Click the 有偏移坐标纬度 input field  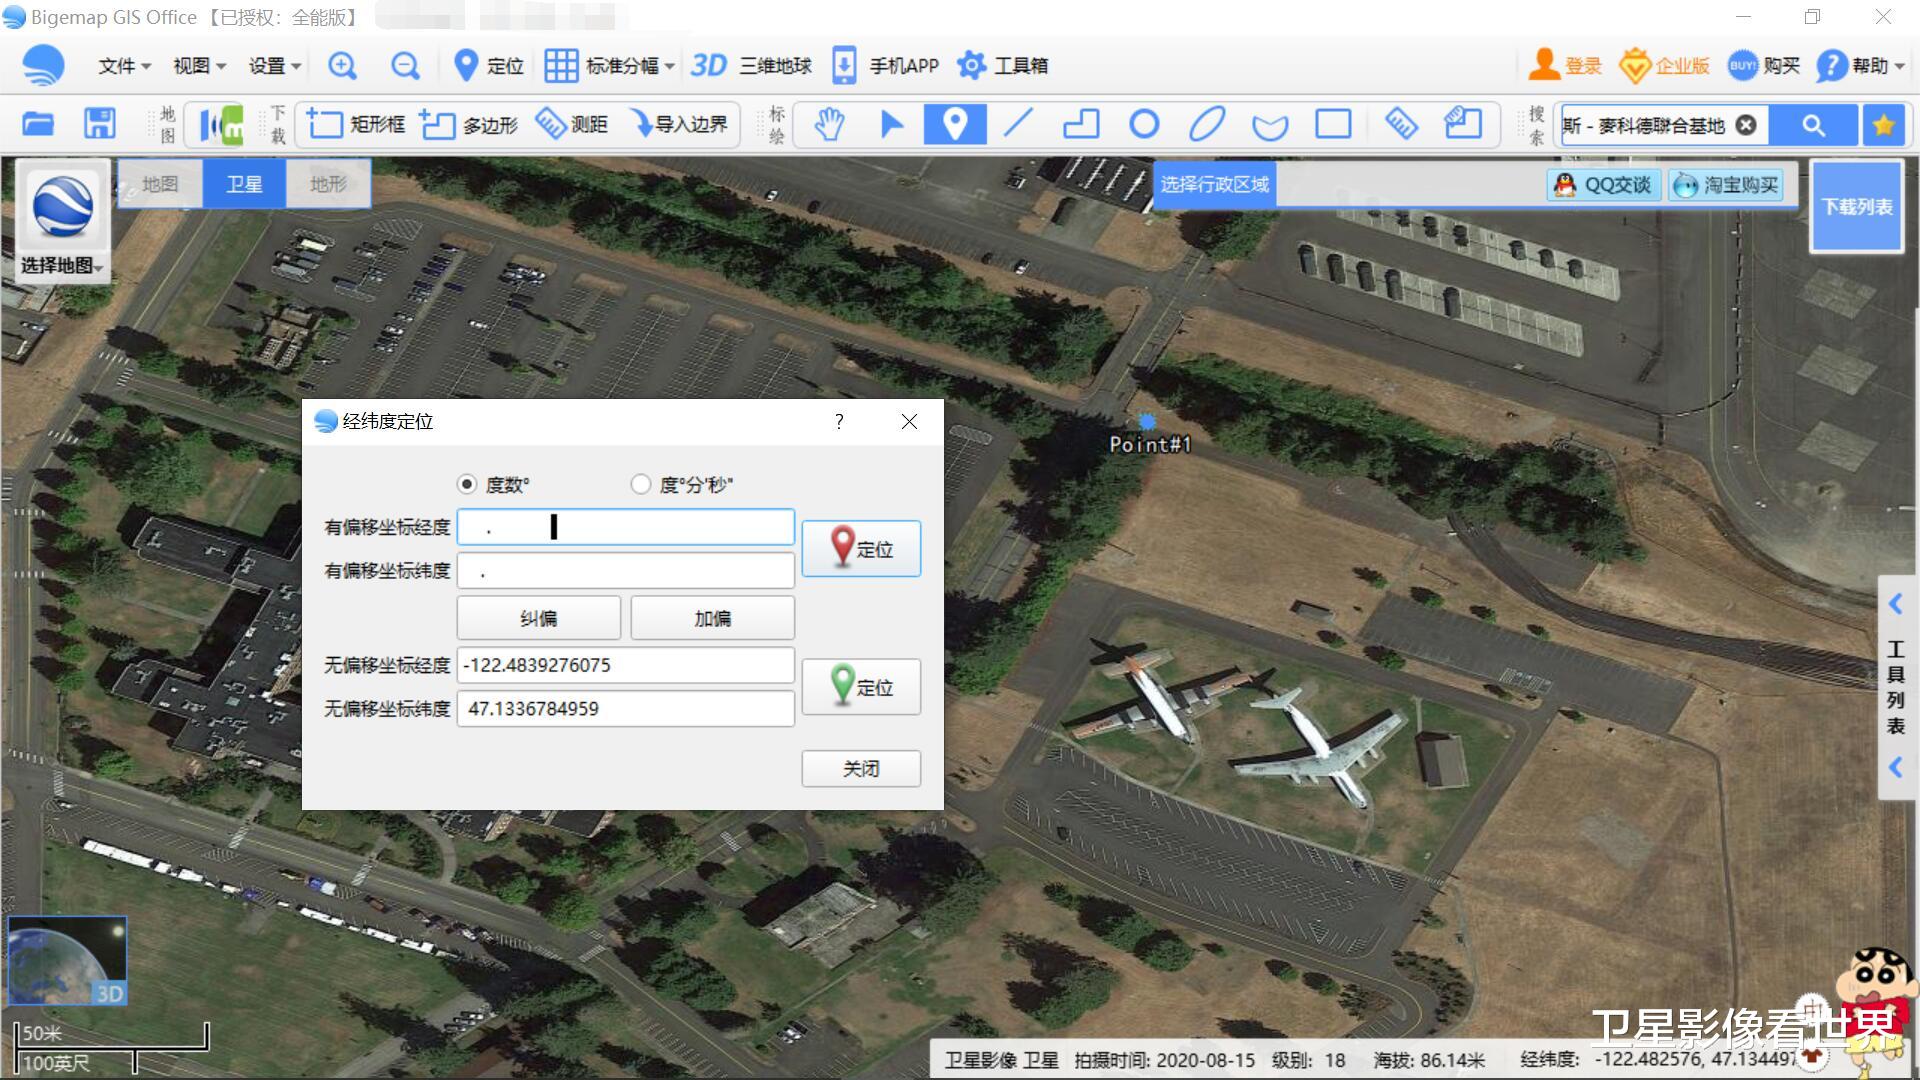626,571
